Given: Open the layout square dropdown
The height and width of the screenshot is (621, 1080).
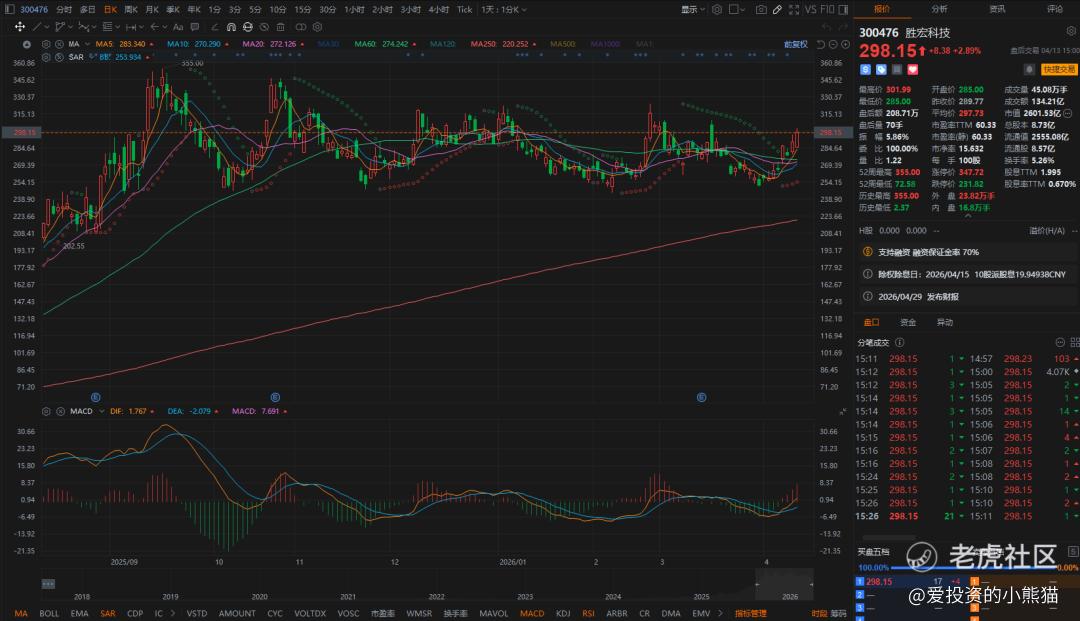Looking at the screenshot, I should (738, 10).
